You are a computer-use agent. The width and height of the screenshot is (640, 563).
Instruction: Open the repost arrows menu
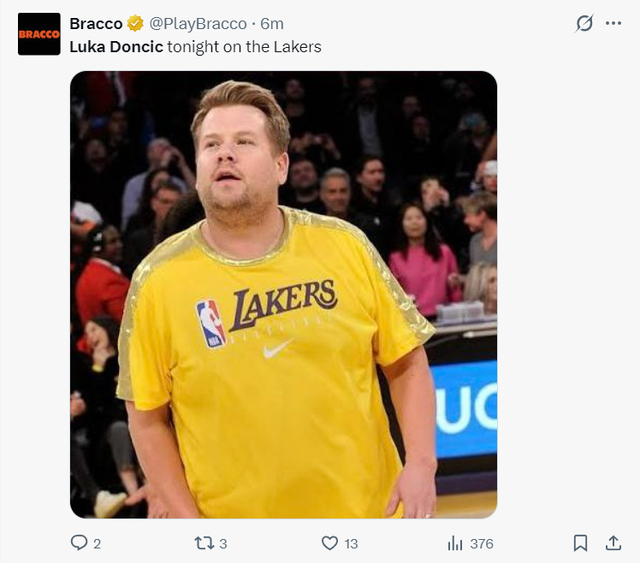click(x=203, y=543)
